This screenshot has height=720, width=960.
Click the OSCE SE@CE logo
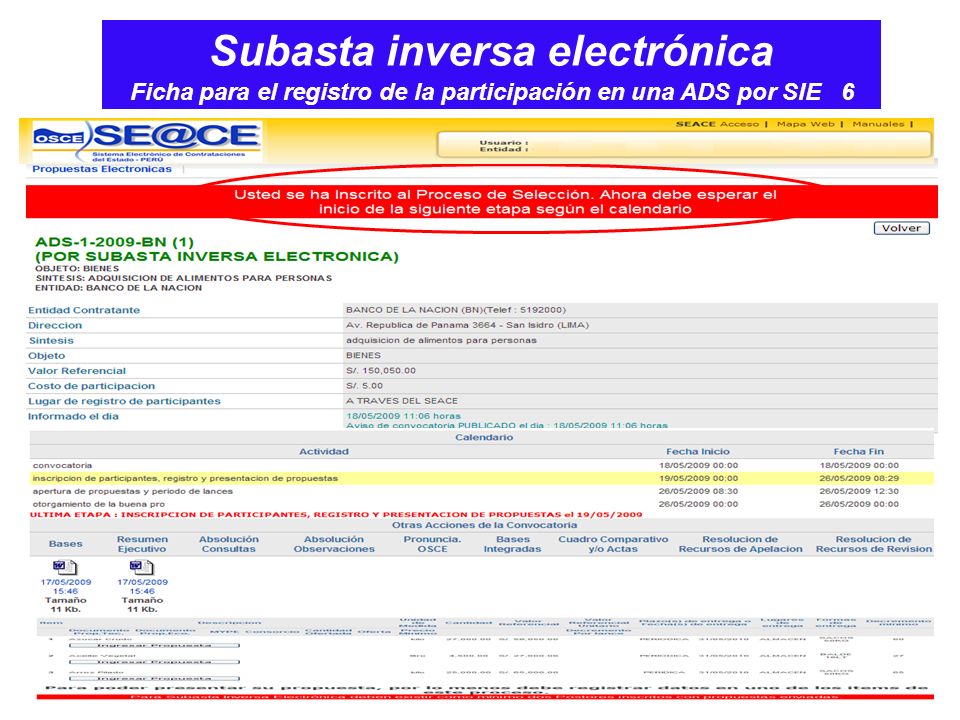146,141
